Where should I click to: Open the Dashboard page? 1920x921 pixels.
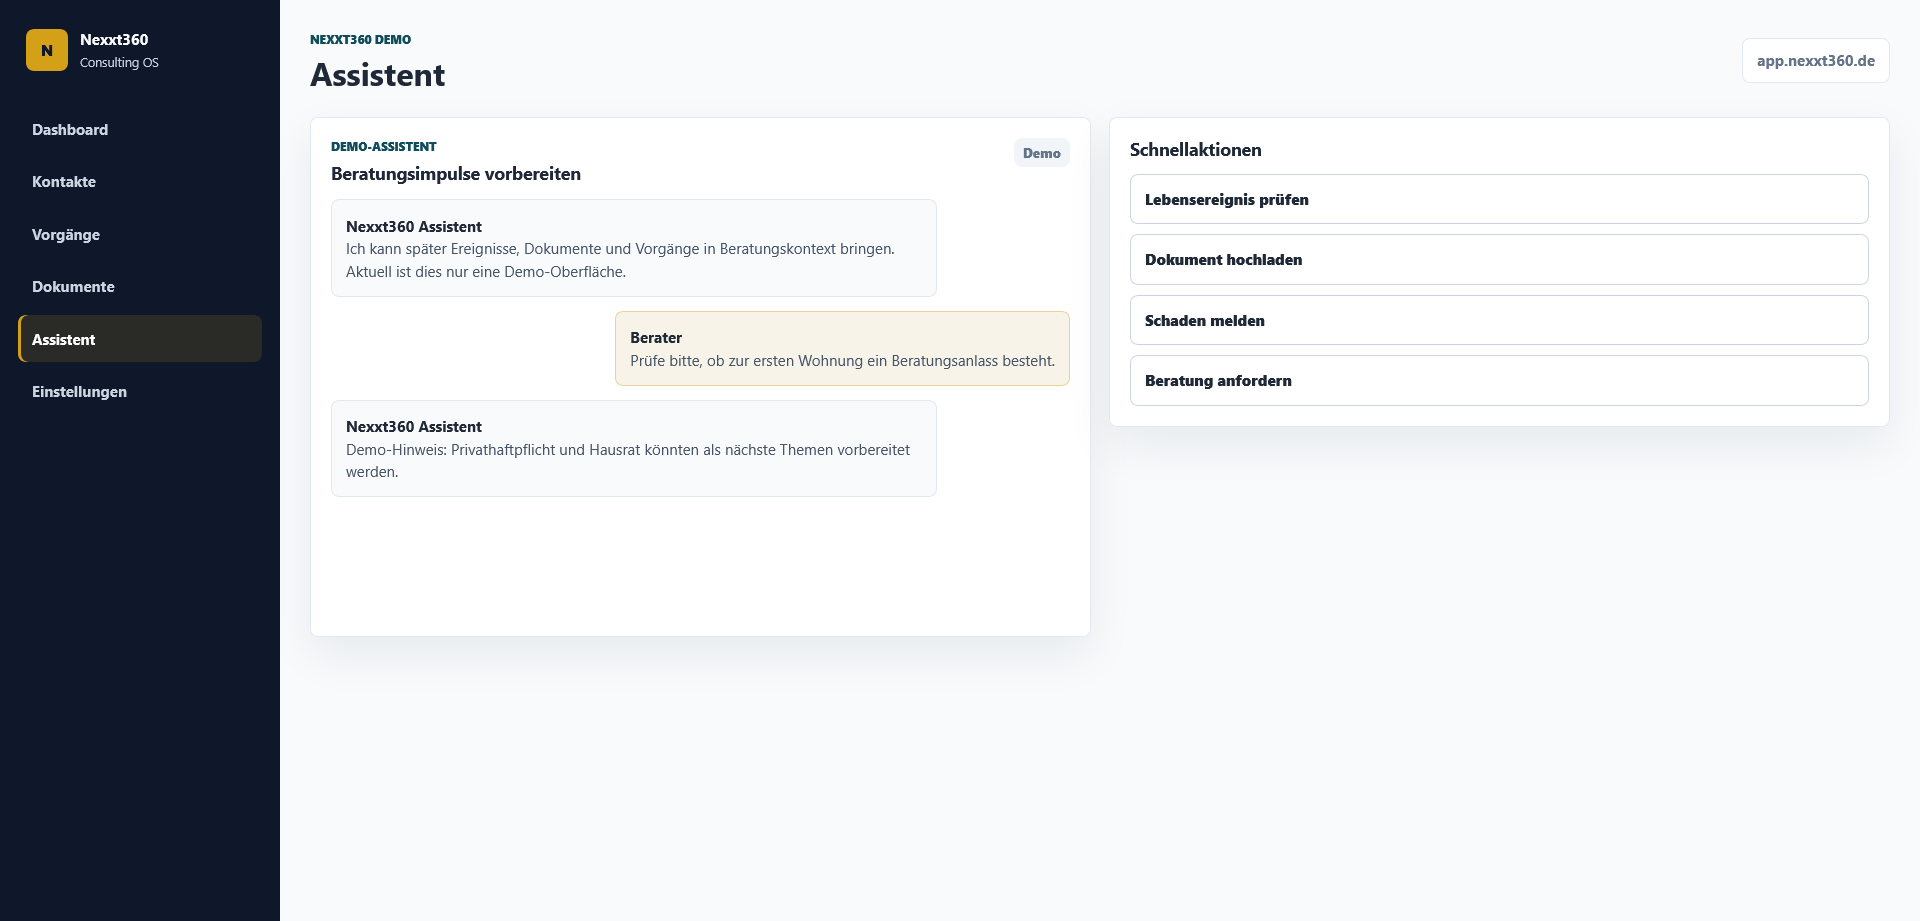(140, 130)
